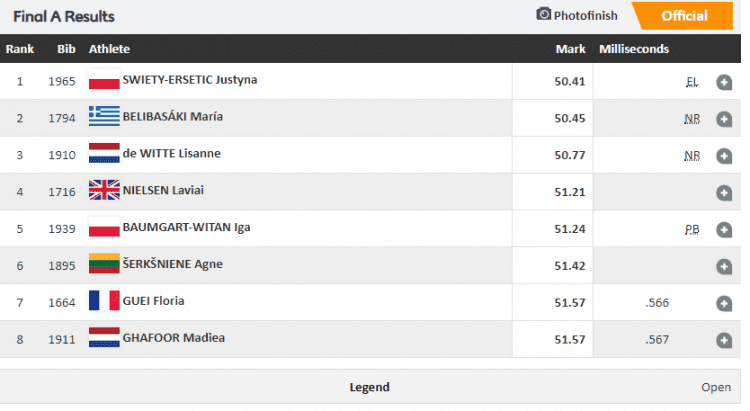The image size is (750, 411).
Task: Open the Legend panel
Action: 369,387
